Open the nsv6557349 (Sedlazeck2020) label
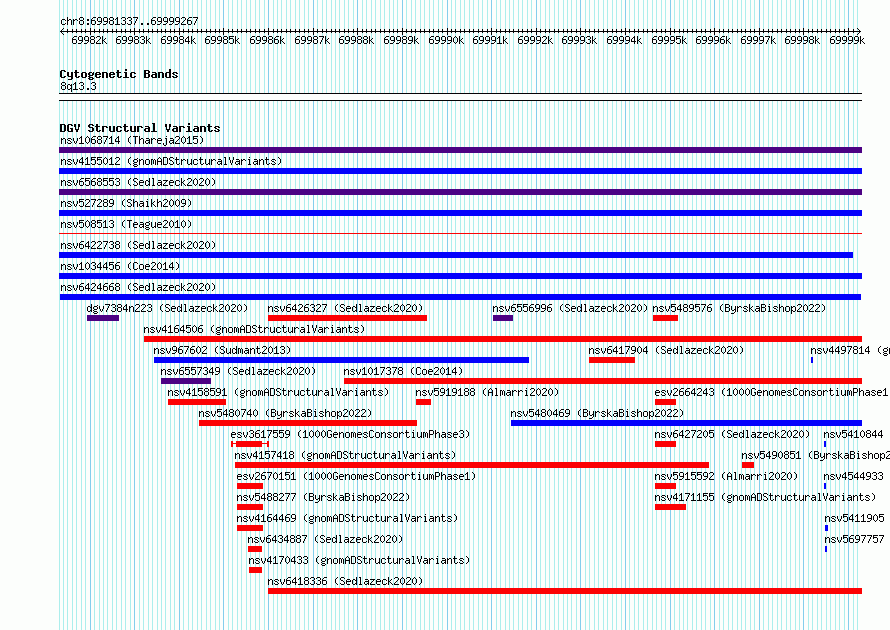The image size is (890, 630). (x=238, y=371)
